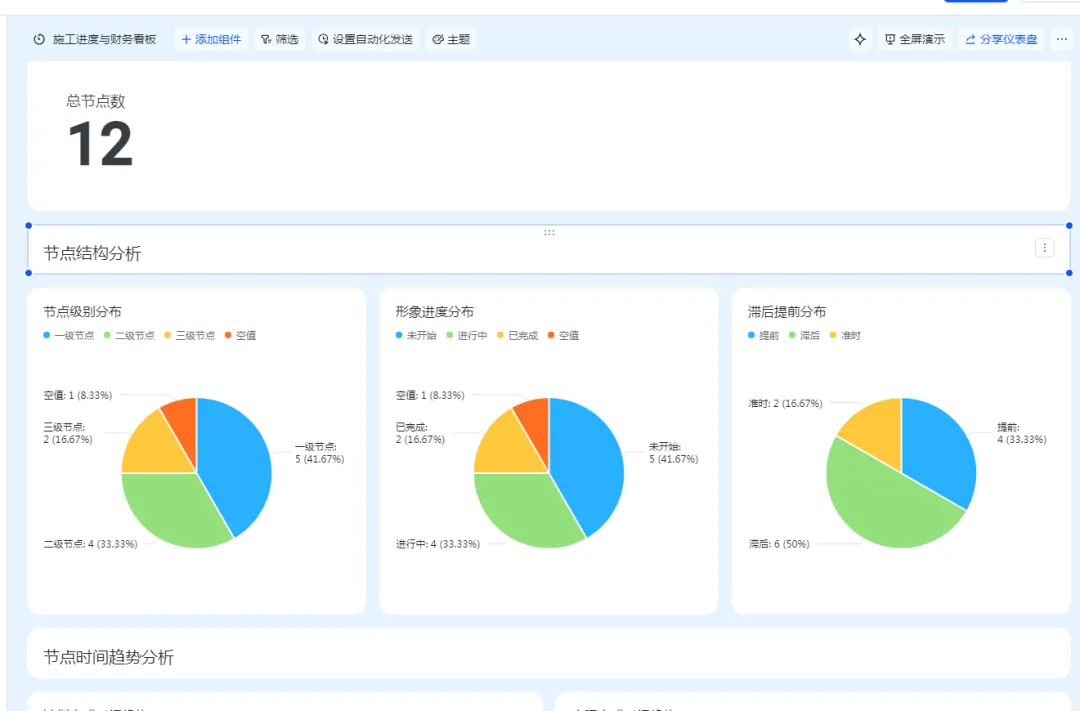Click the dashboard history clock icon

point(39,39)
